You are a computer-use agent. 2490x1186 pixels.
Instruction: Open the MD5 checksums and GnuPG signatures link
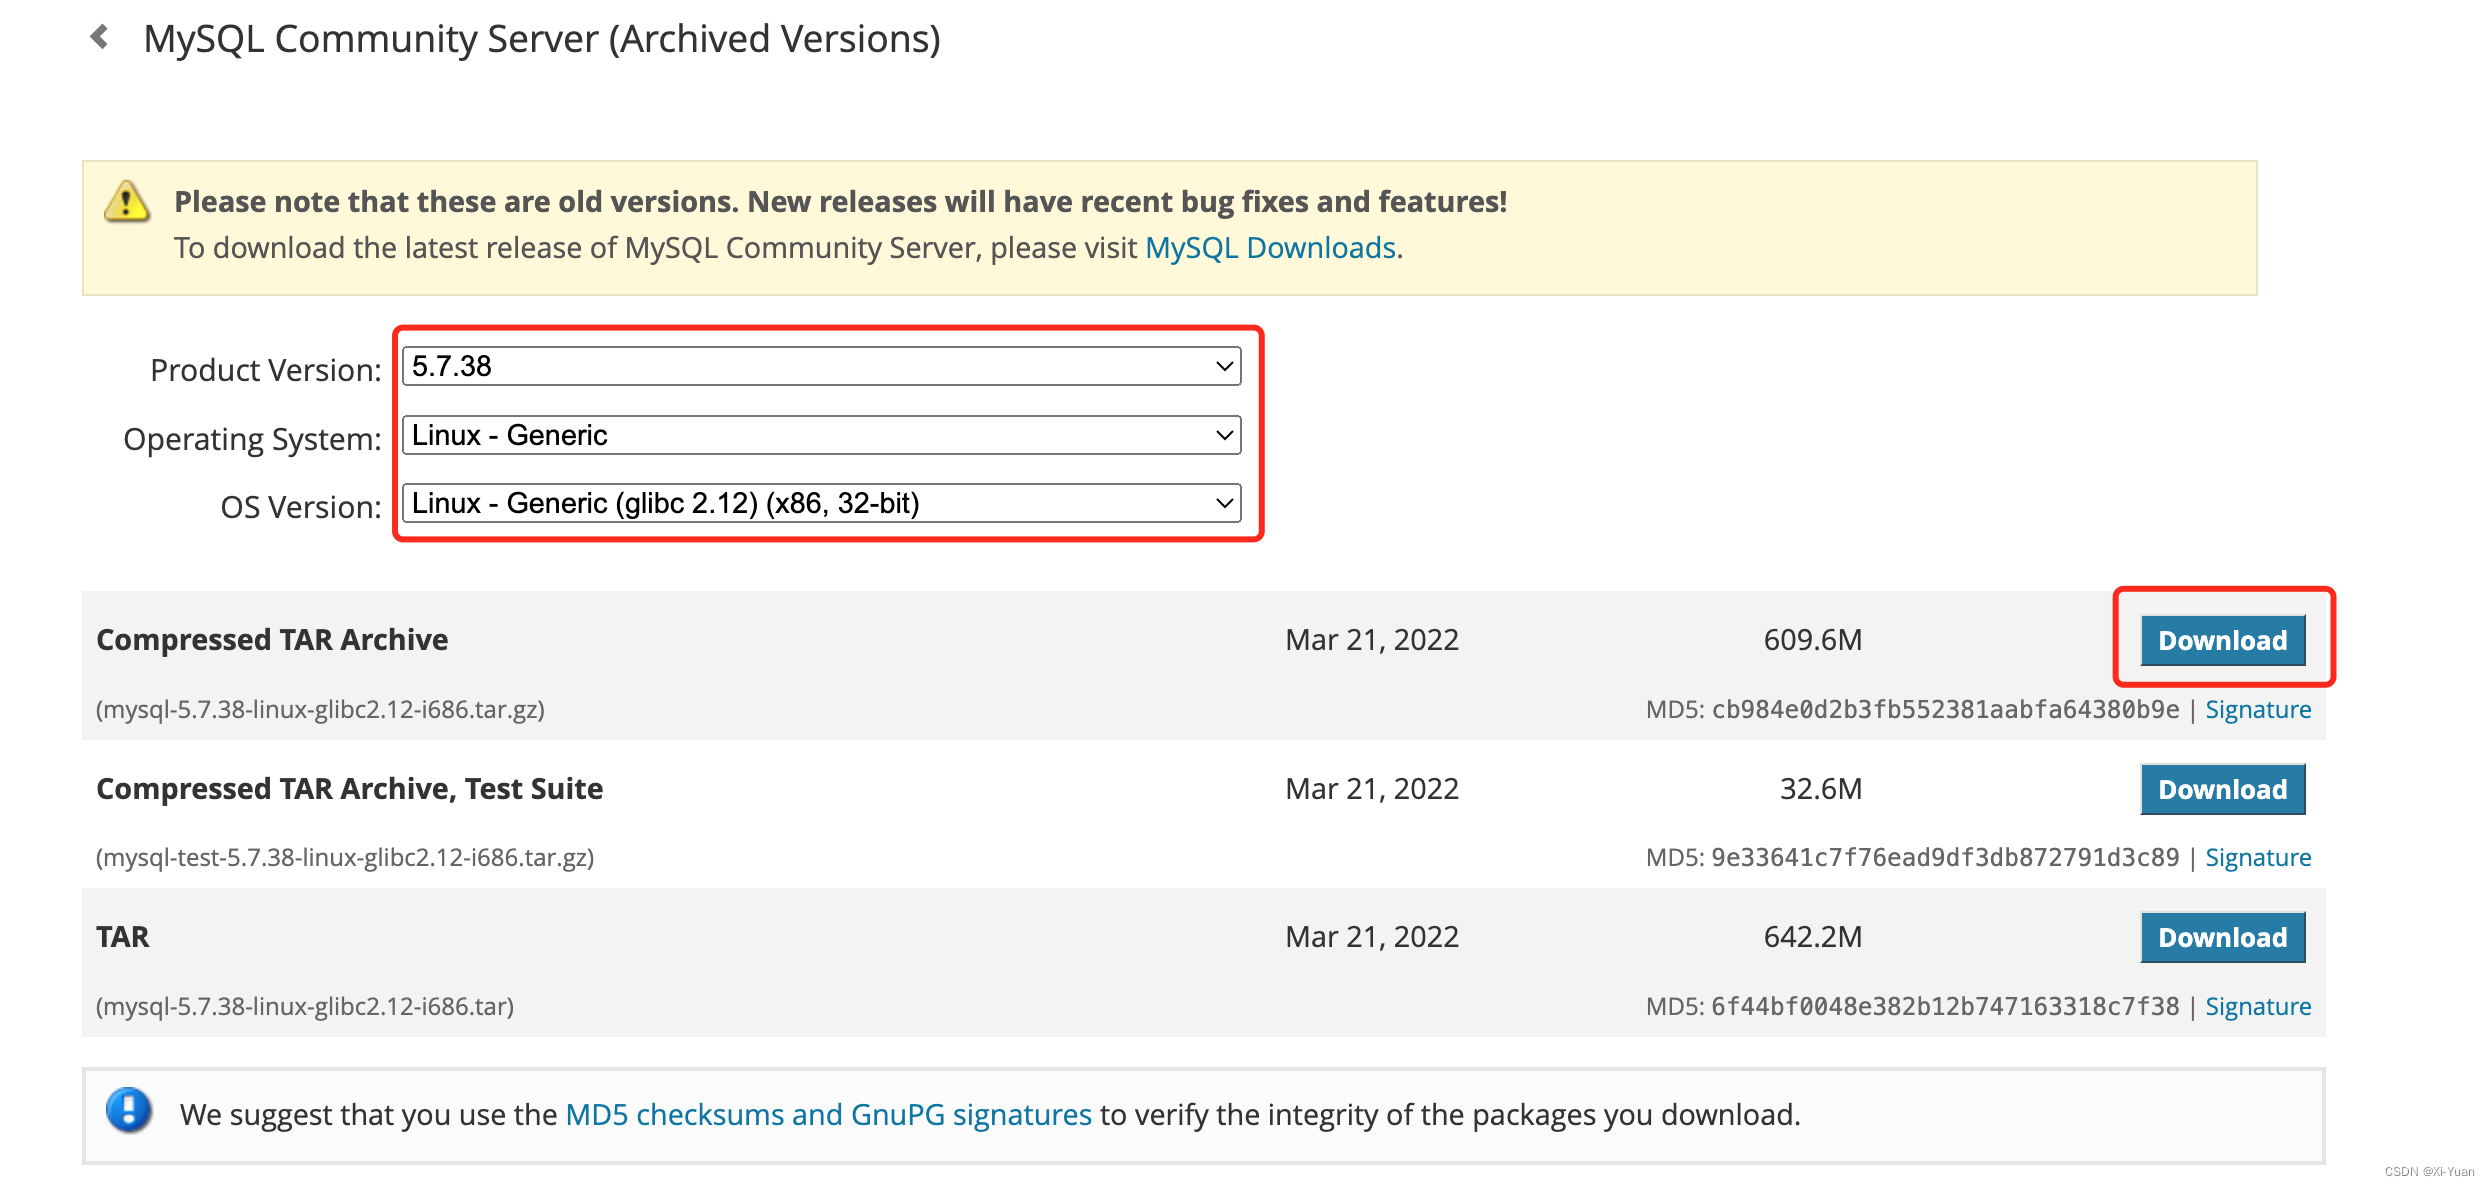pos(828,1114)
